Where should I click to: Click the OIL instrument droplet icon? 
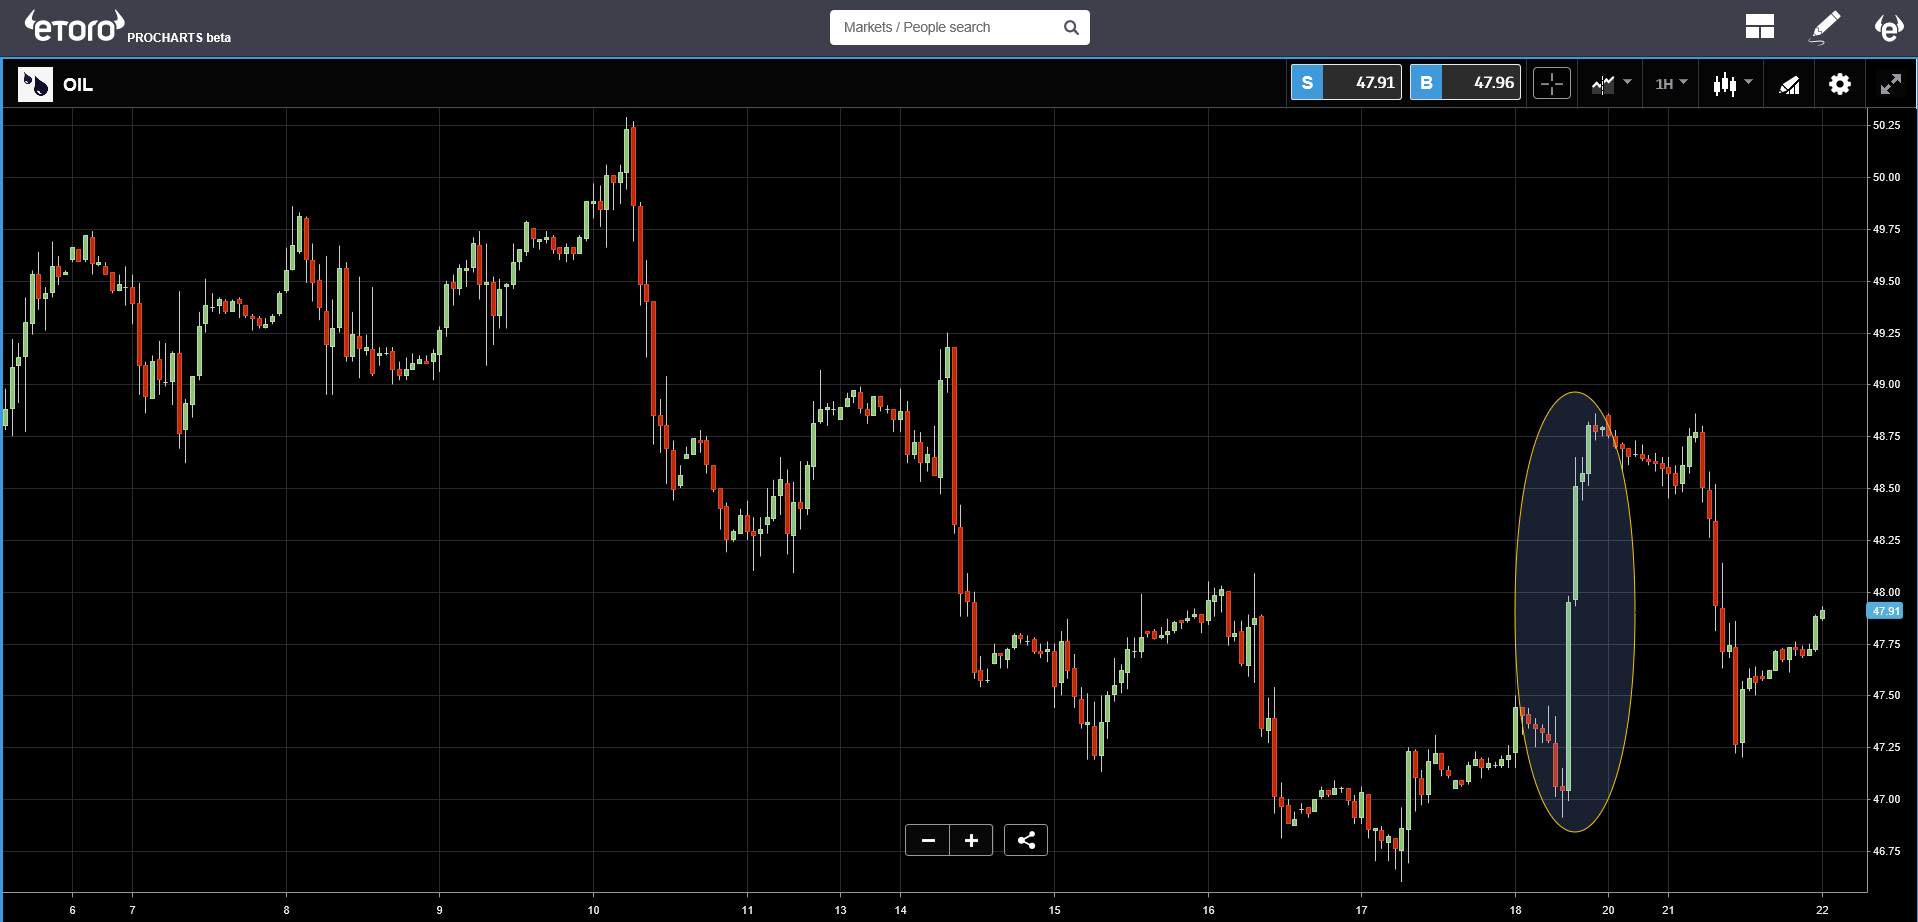(x=35, y=84)
